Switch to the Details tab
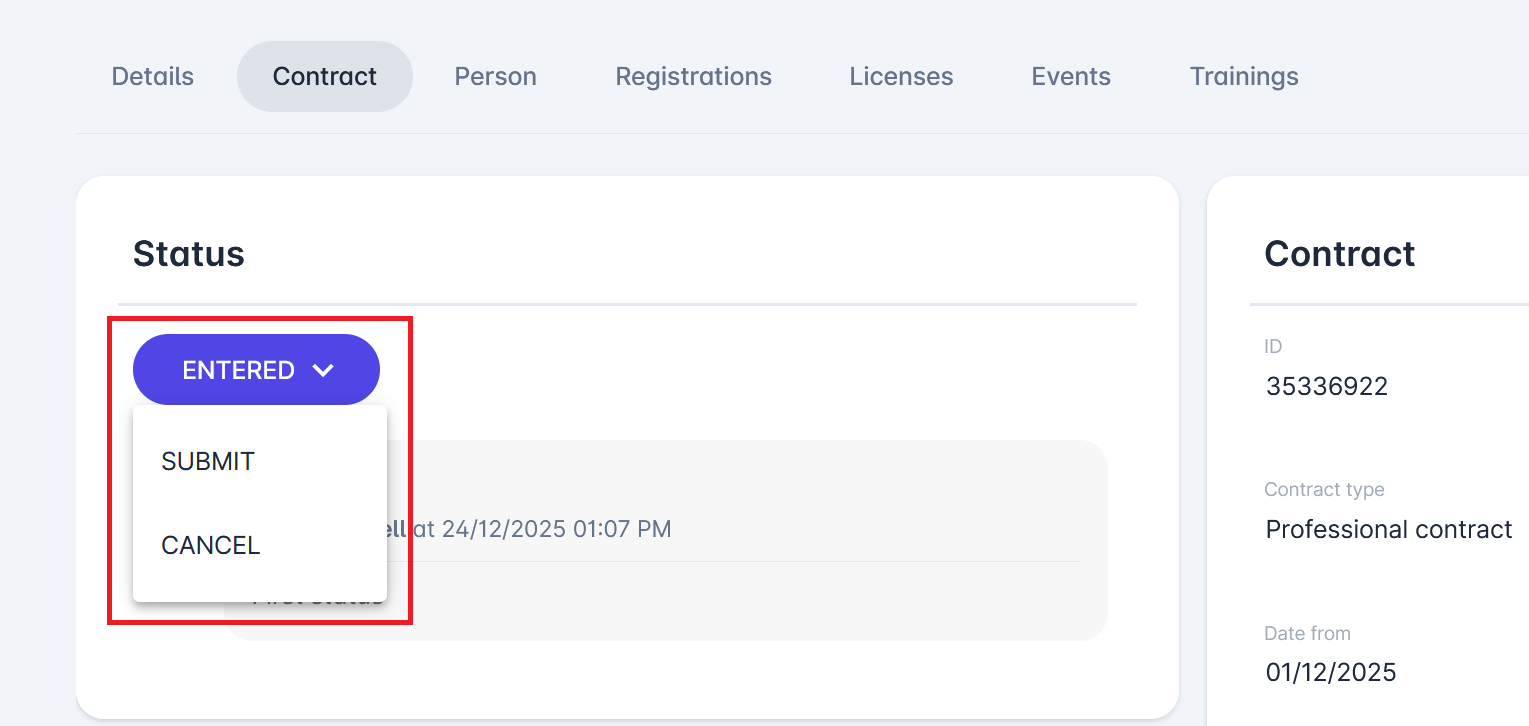The width and height of the screenshot is (1529, 726). (x=153, y=76)
